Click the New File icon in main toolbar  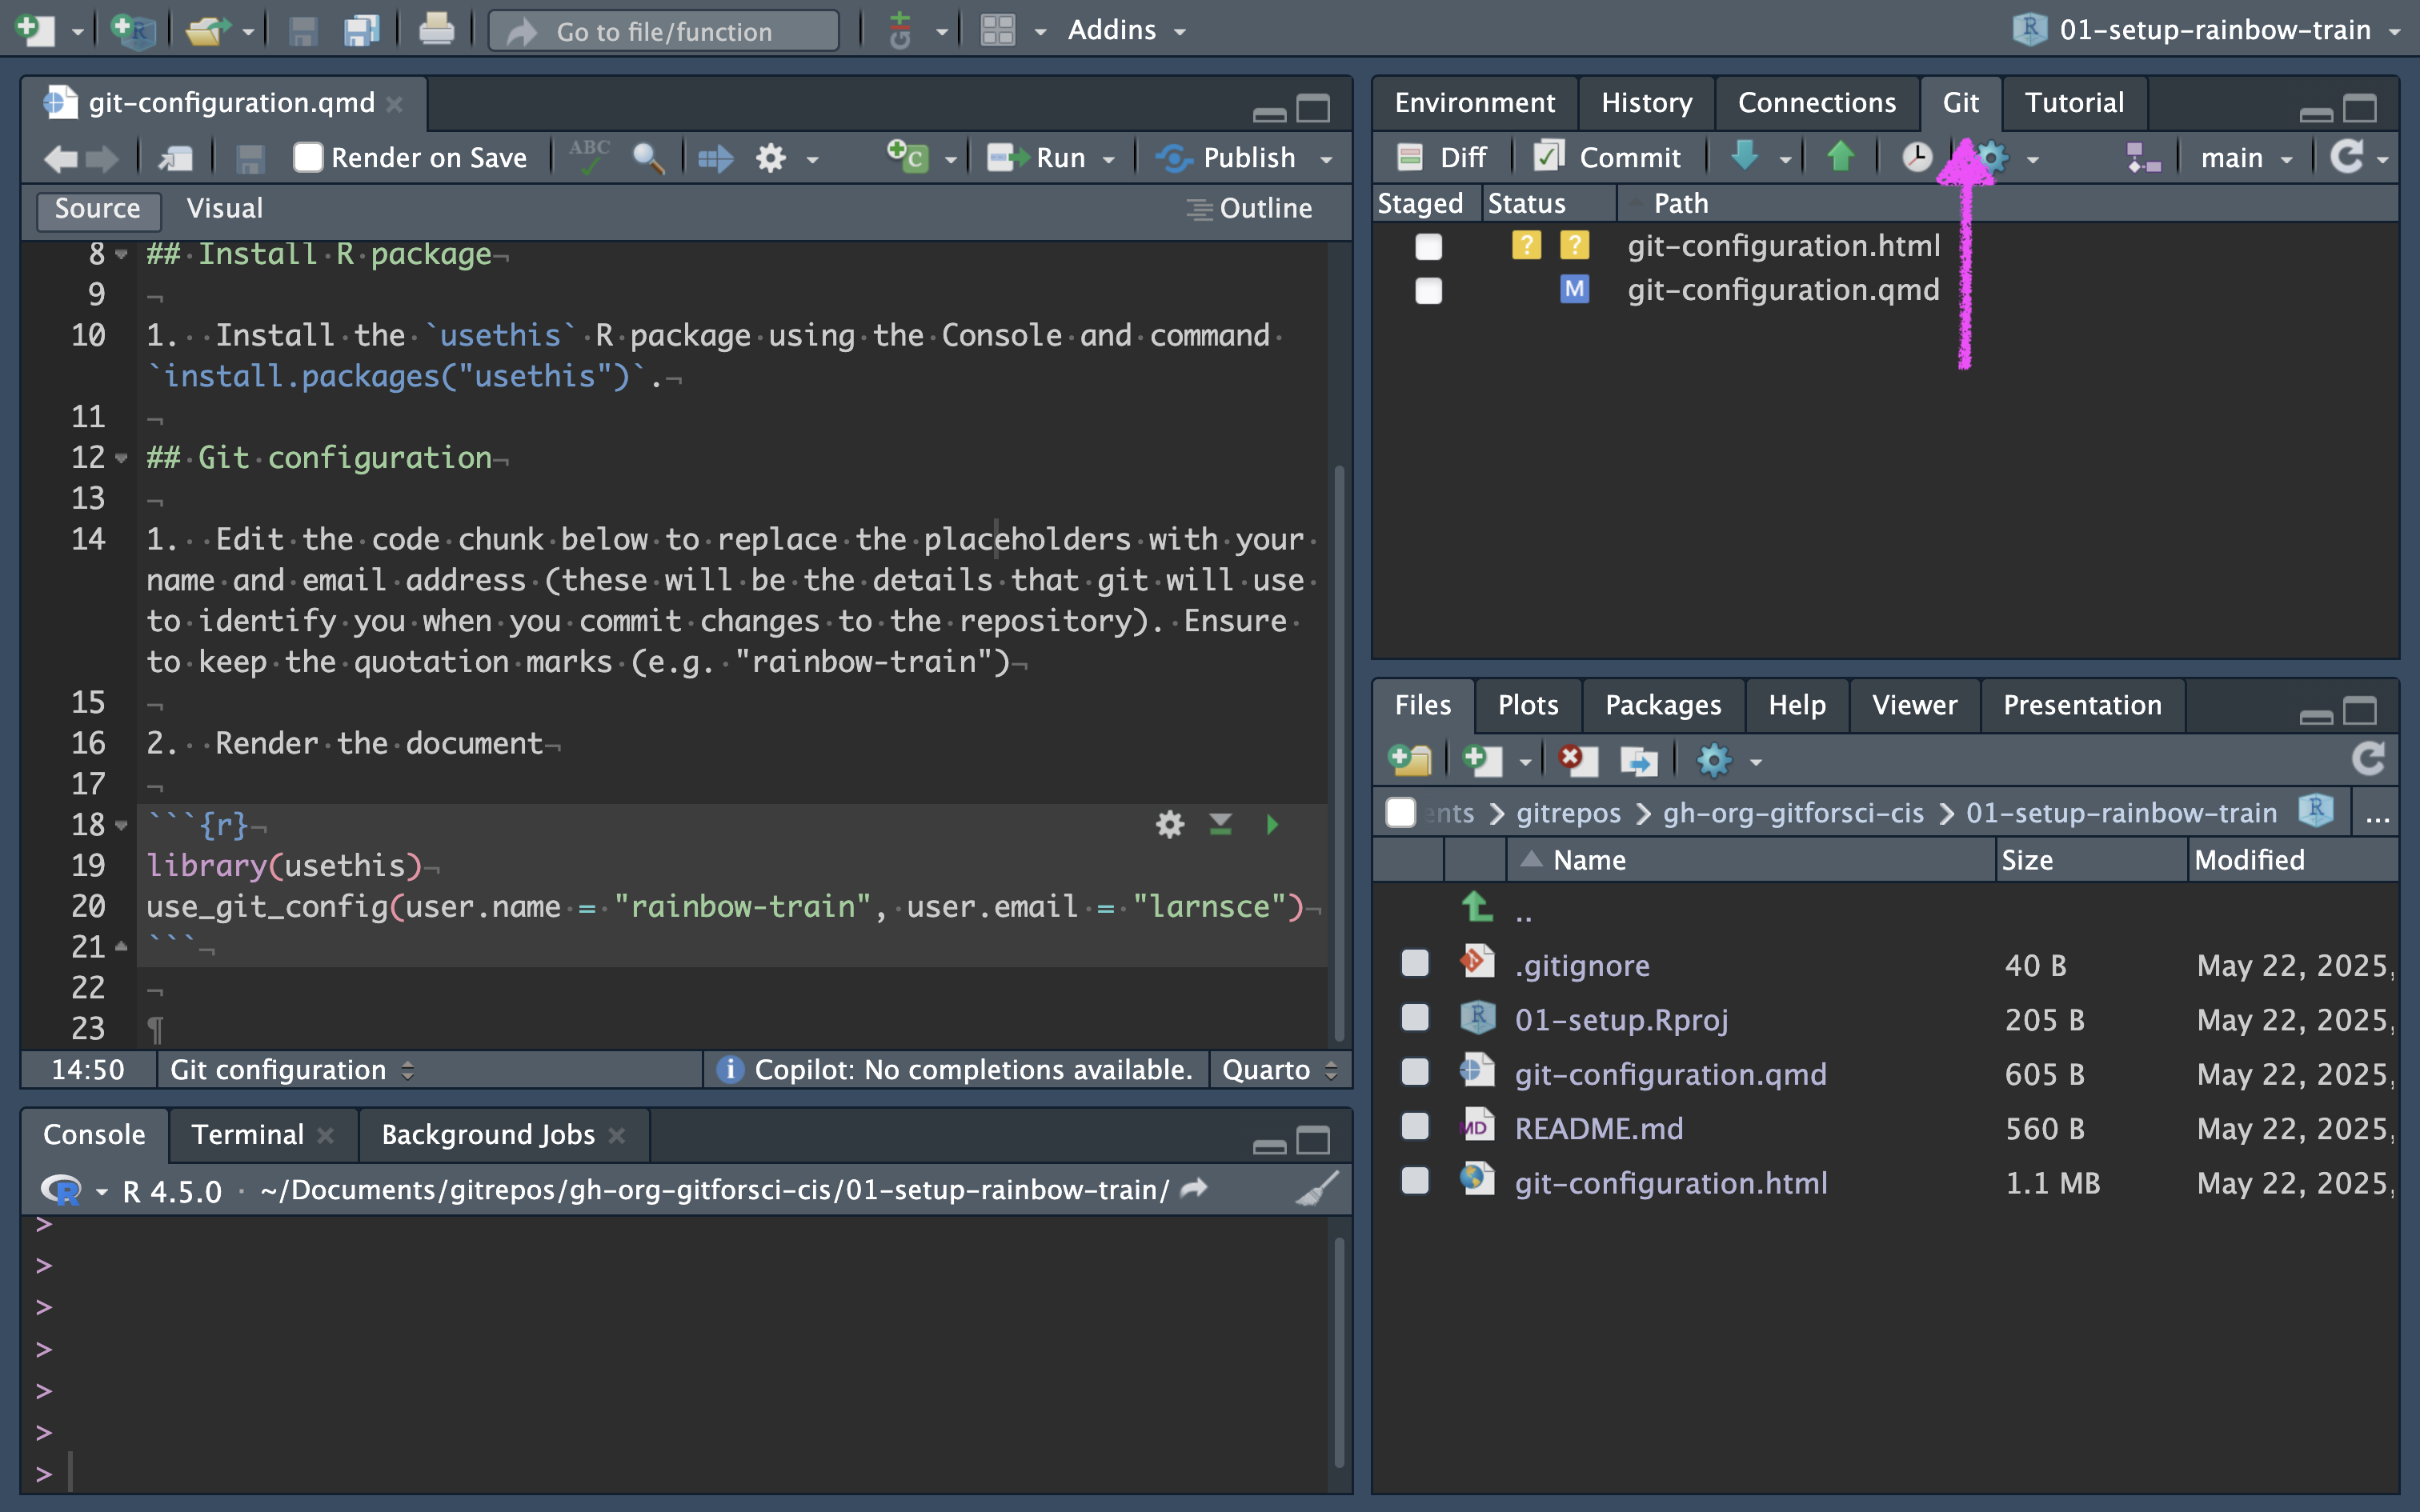(x=35, y=30)
